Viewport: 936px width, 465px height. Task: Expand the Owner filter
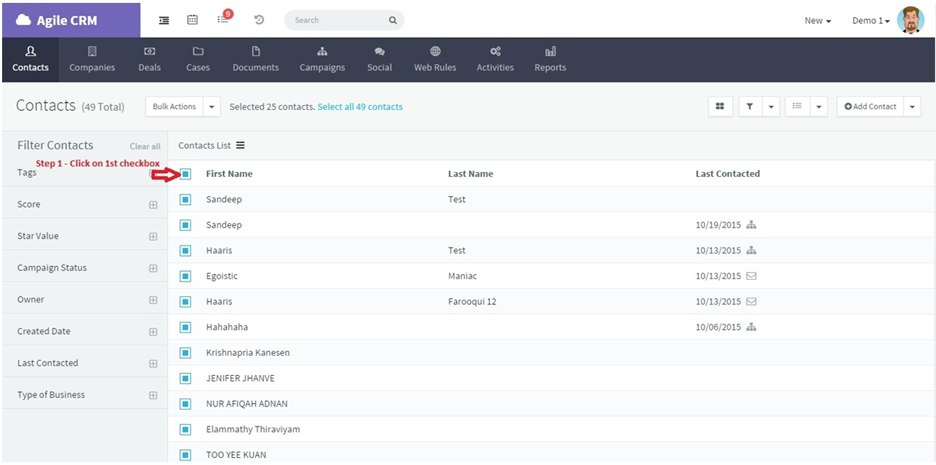click(x=153, y=300)
